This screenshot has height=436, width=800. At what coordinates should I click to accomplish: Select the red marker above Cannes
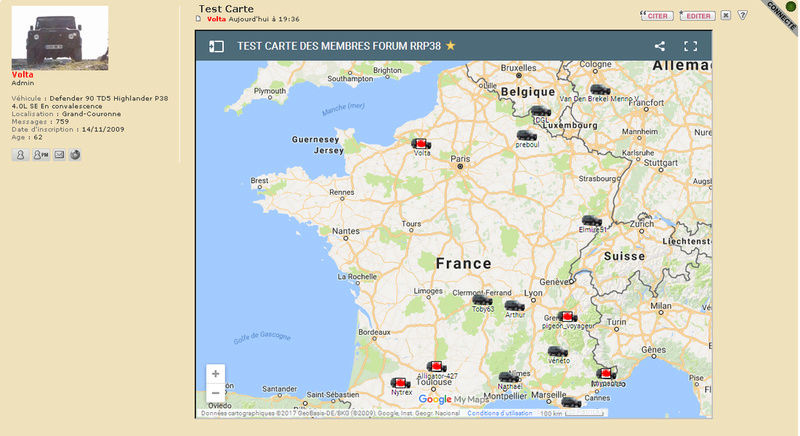(606, 374)
